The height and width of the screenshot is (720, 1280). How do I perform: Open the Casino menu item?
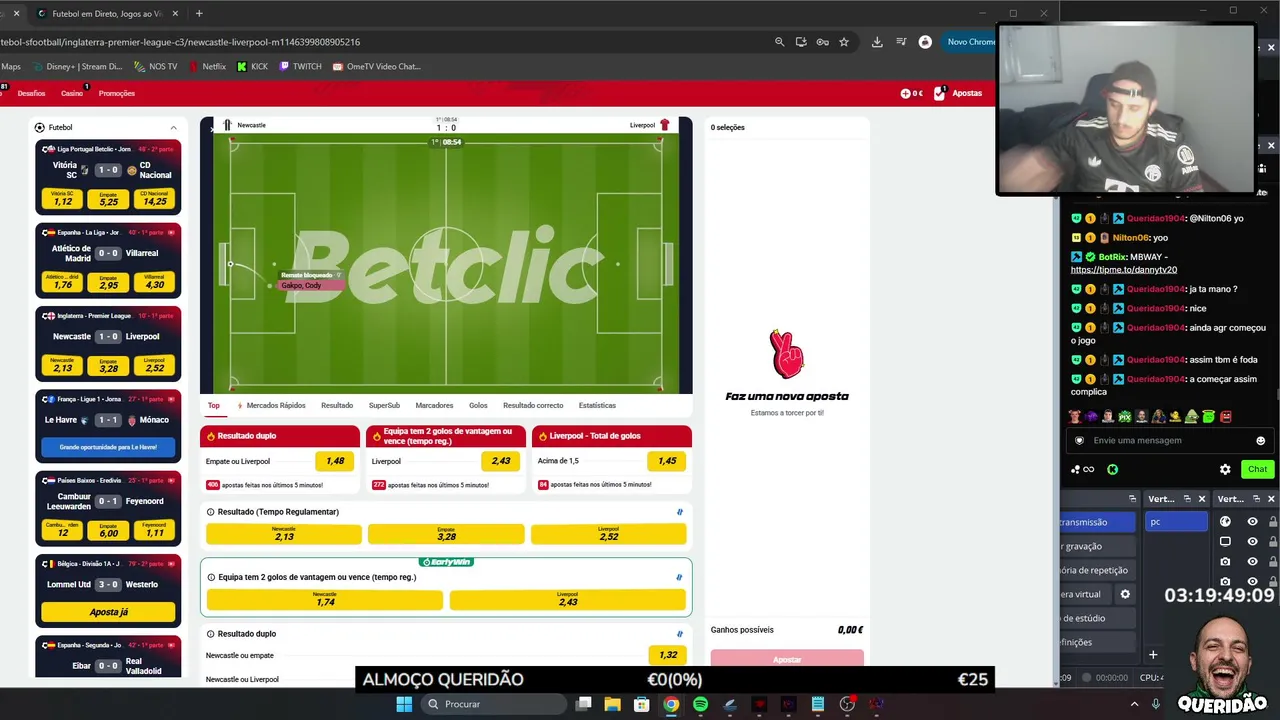pos(72,93)
